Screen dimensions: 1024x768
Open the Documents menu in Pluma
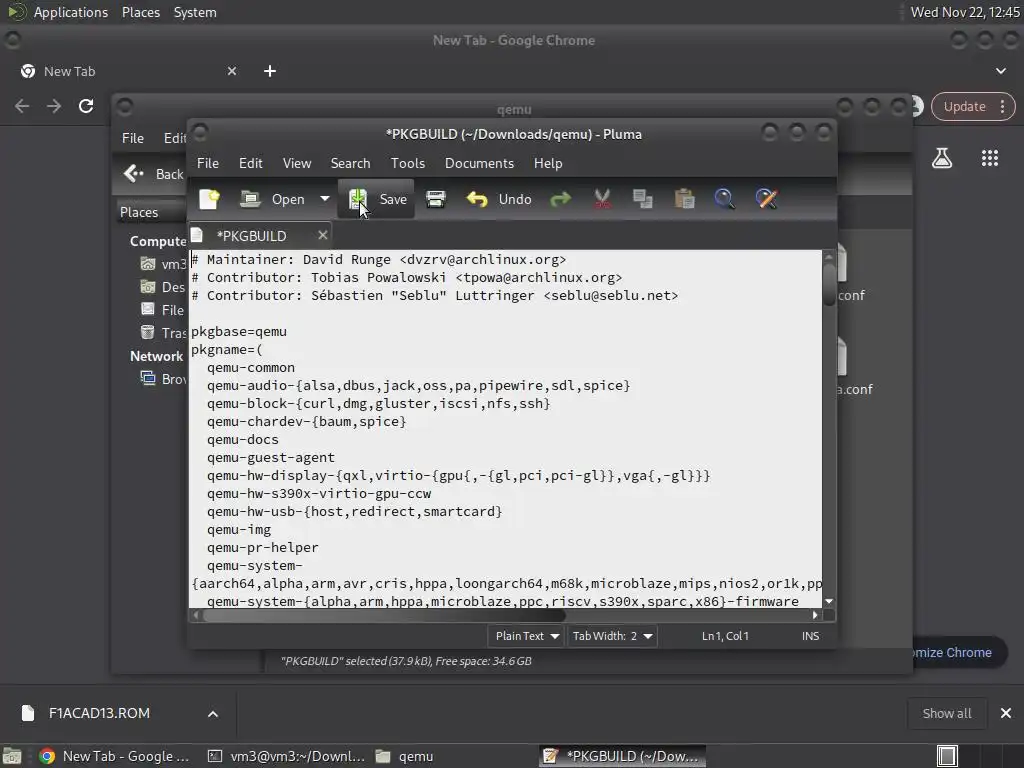479,163
